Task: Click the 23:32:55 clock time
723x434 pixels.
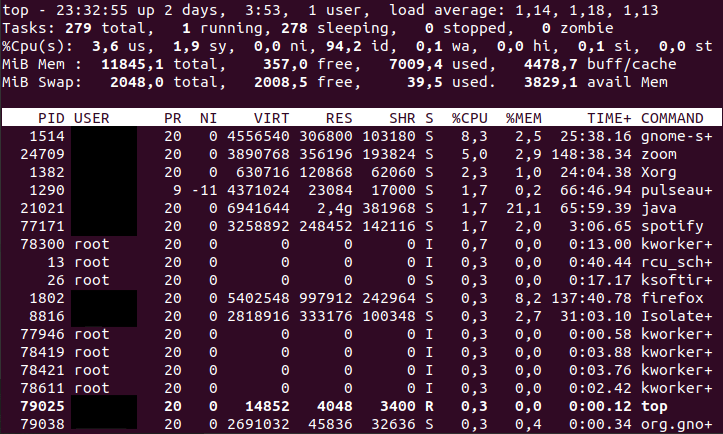Action: click(92, 11)
